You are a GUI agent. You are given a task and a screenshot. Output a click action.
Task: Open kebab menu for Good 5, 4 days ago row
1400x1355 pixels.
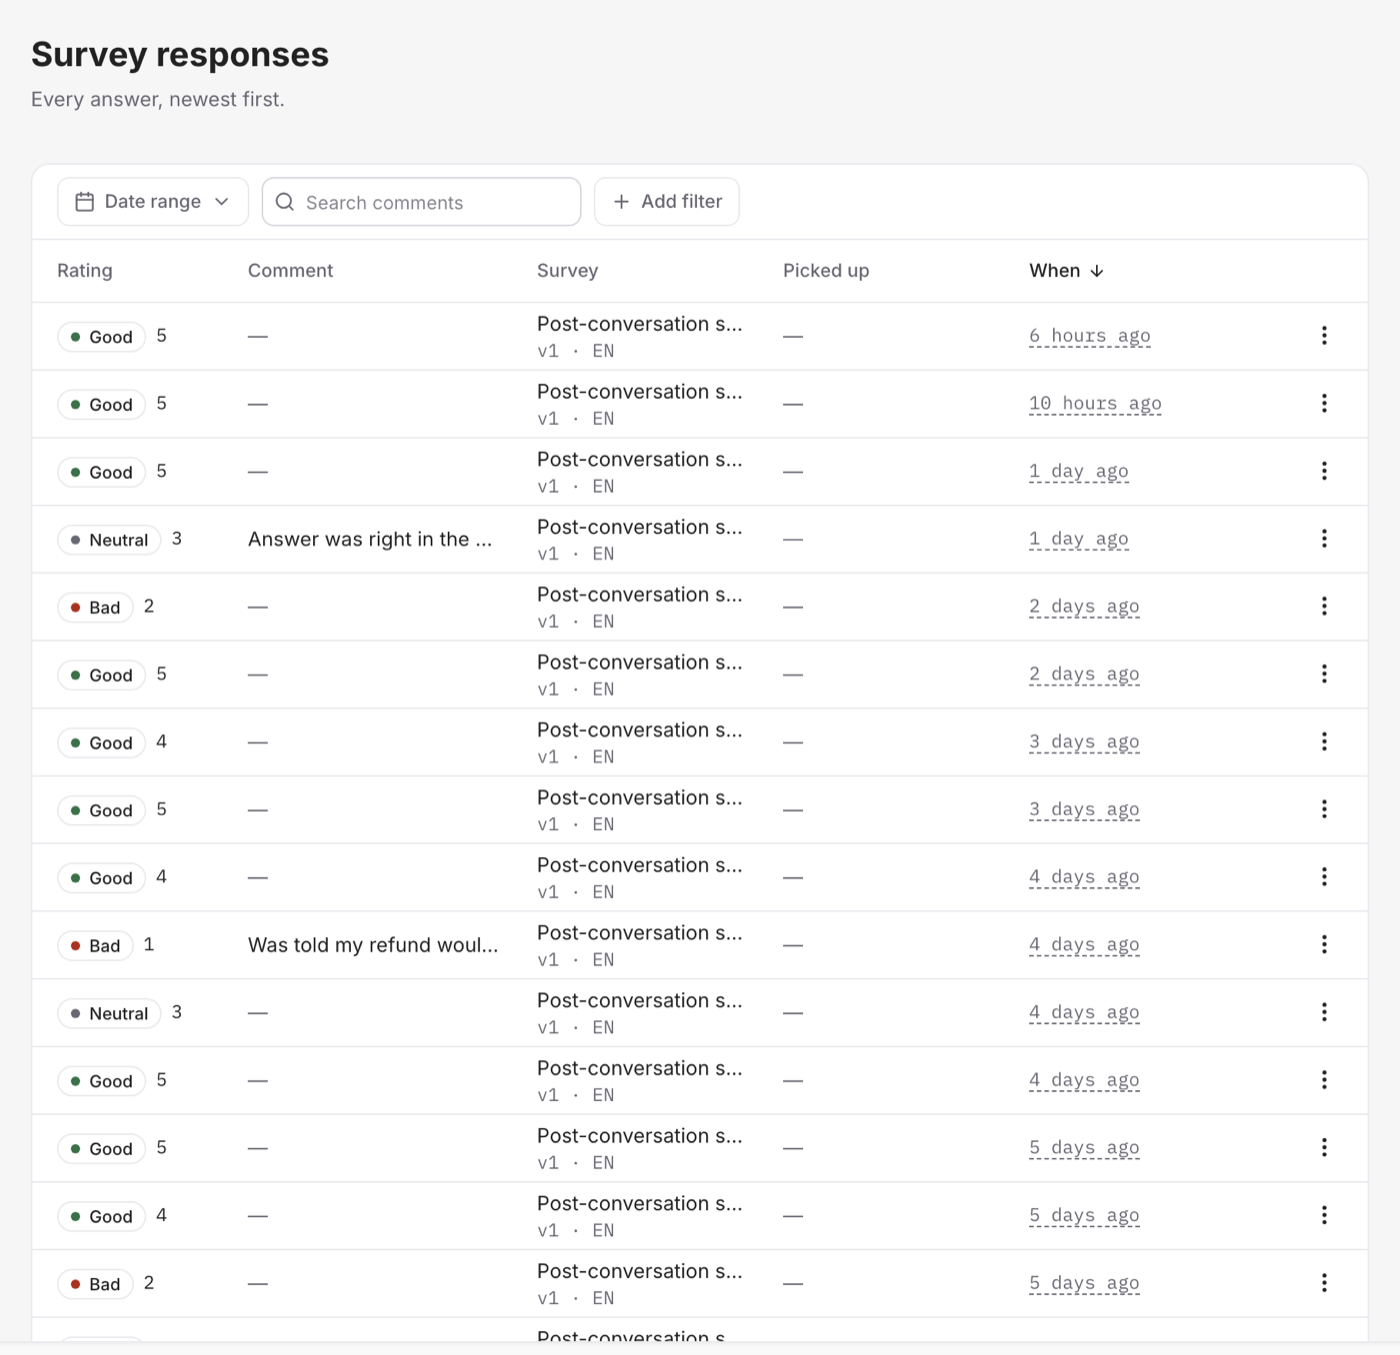[x=1324, y=1080]
